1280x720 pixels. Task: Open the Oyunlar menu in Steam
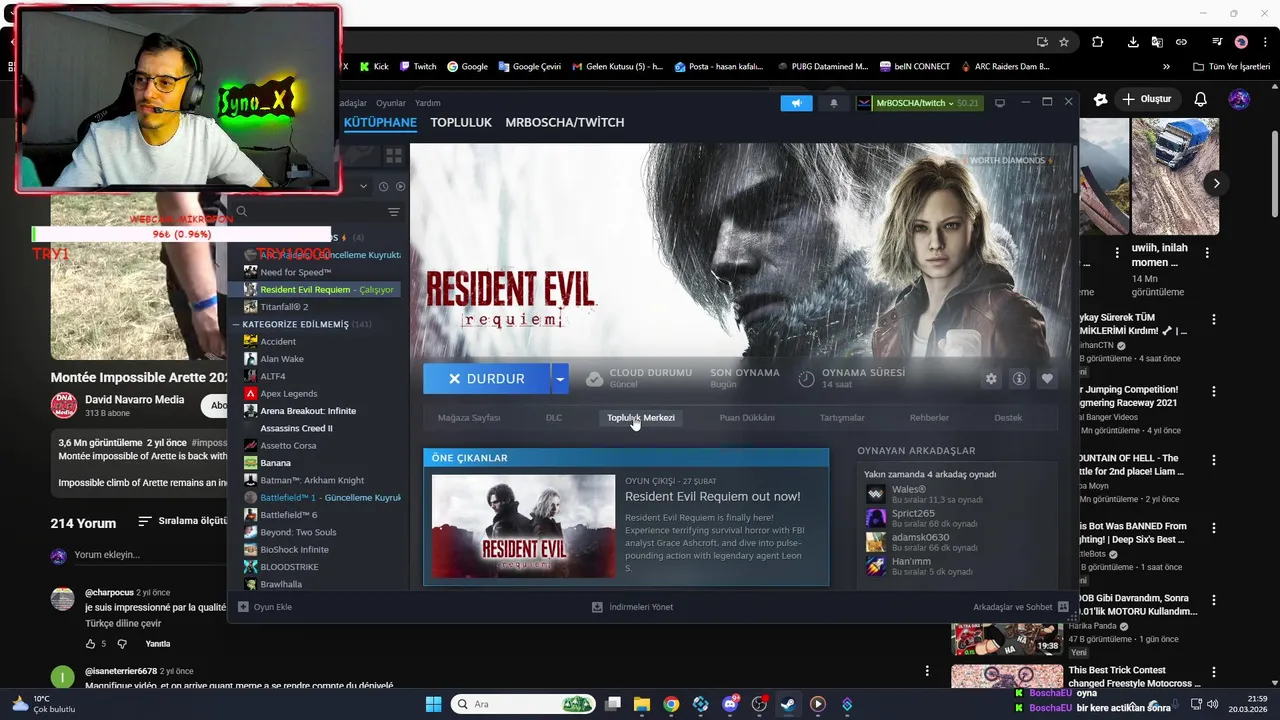(391, 103)
